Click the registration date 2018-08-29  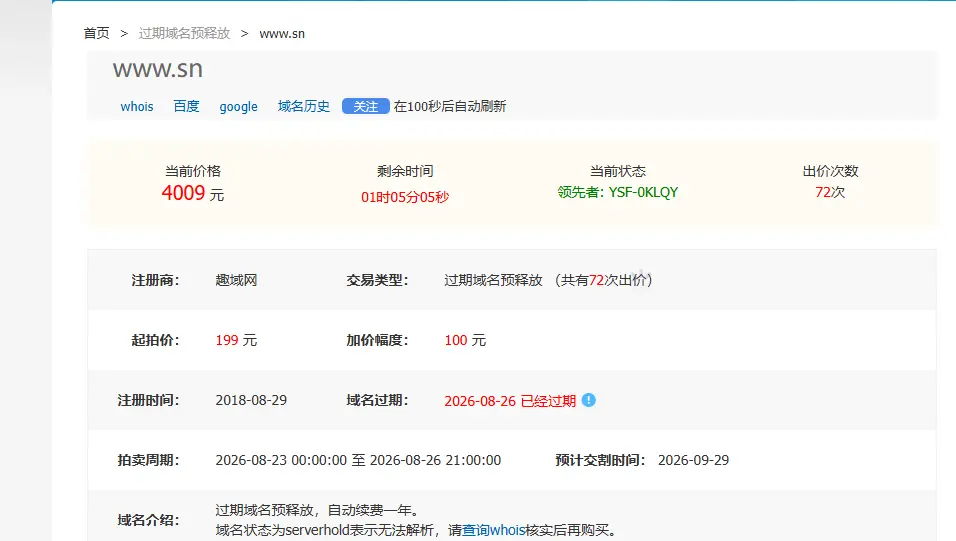point(251,400)
